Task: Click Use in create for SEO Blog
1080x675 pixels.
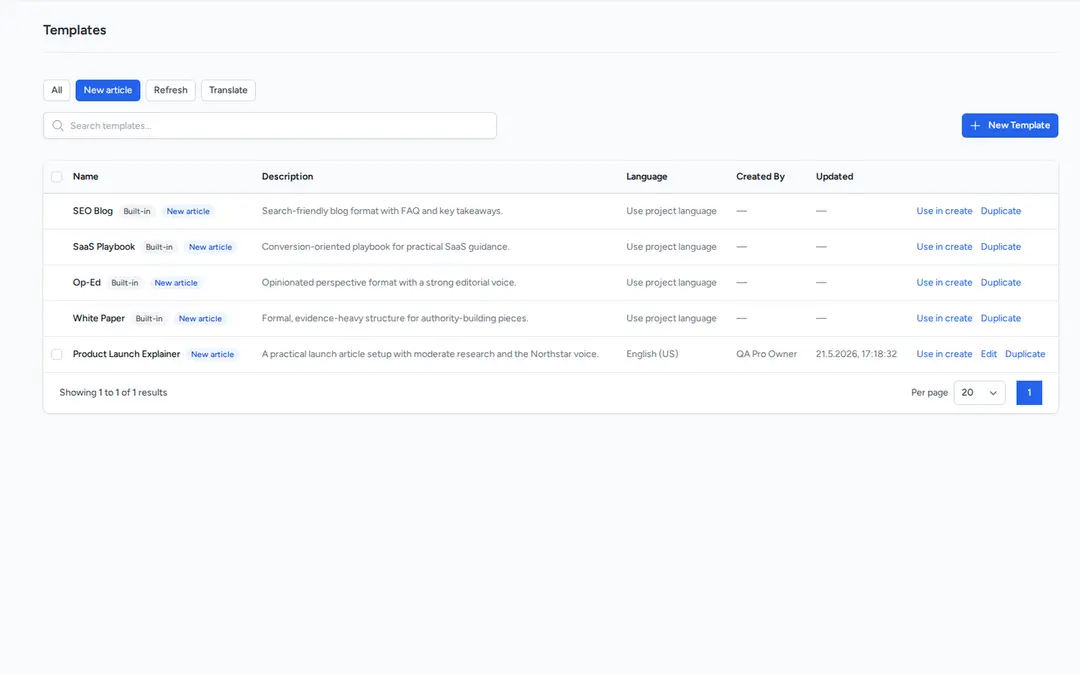Action: (x=944, y=211)
